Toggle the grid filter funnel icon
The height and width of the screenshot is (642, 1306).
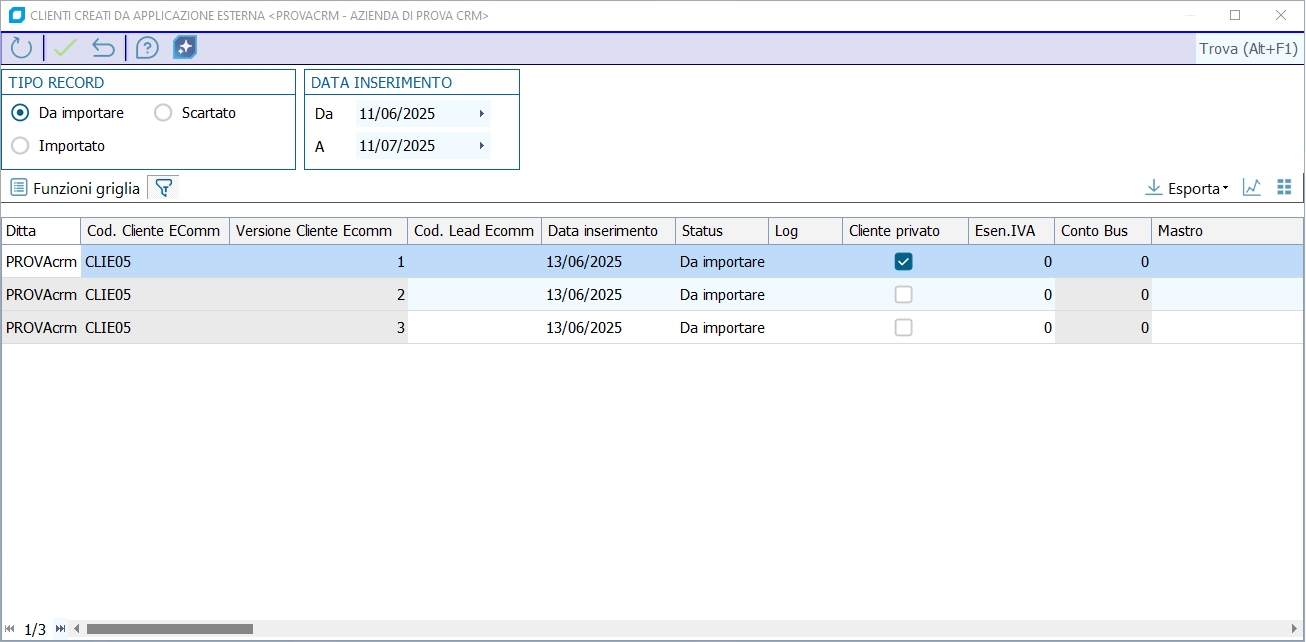tap(164, 187)
